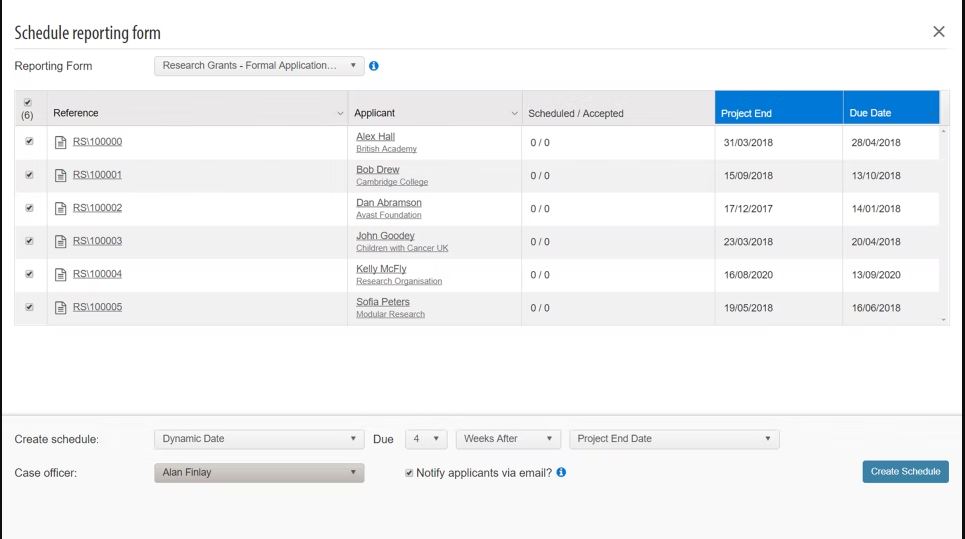The image size is (965, 539).
Task: Disable Notify applicants via email checkbox
Action: pos(409,472)
